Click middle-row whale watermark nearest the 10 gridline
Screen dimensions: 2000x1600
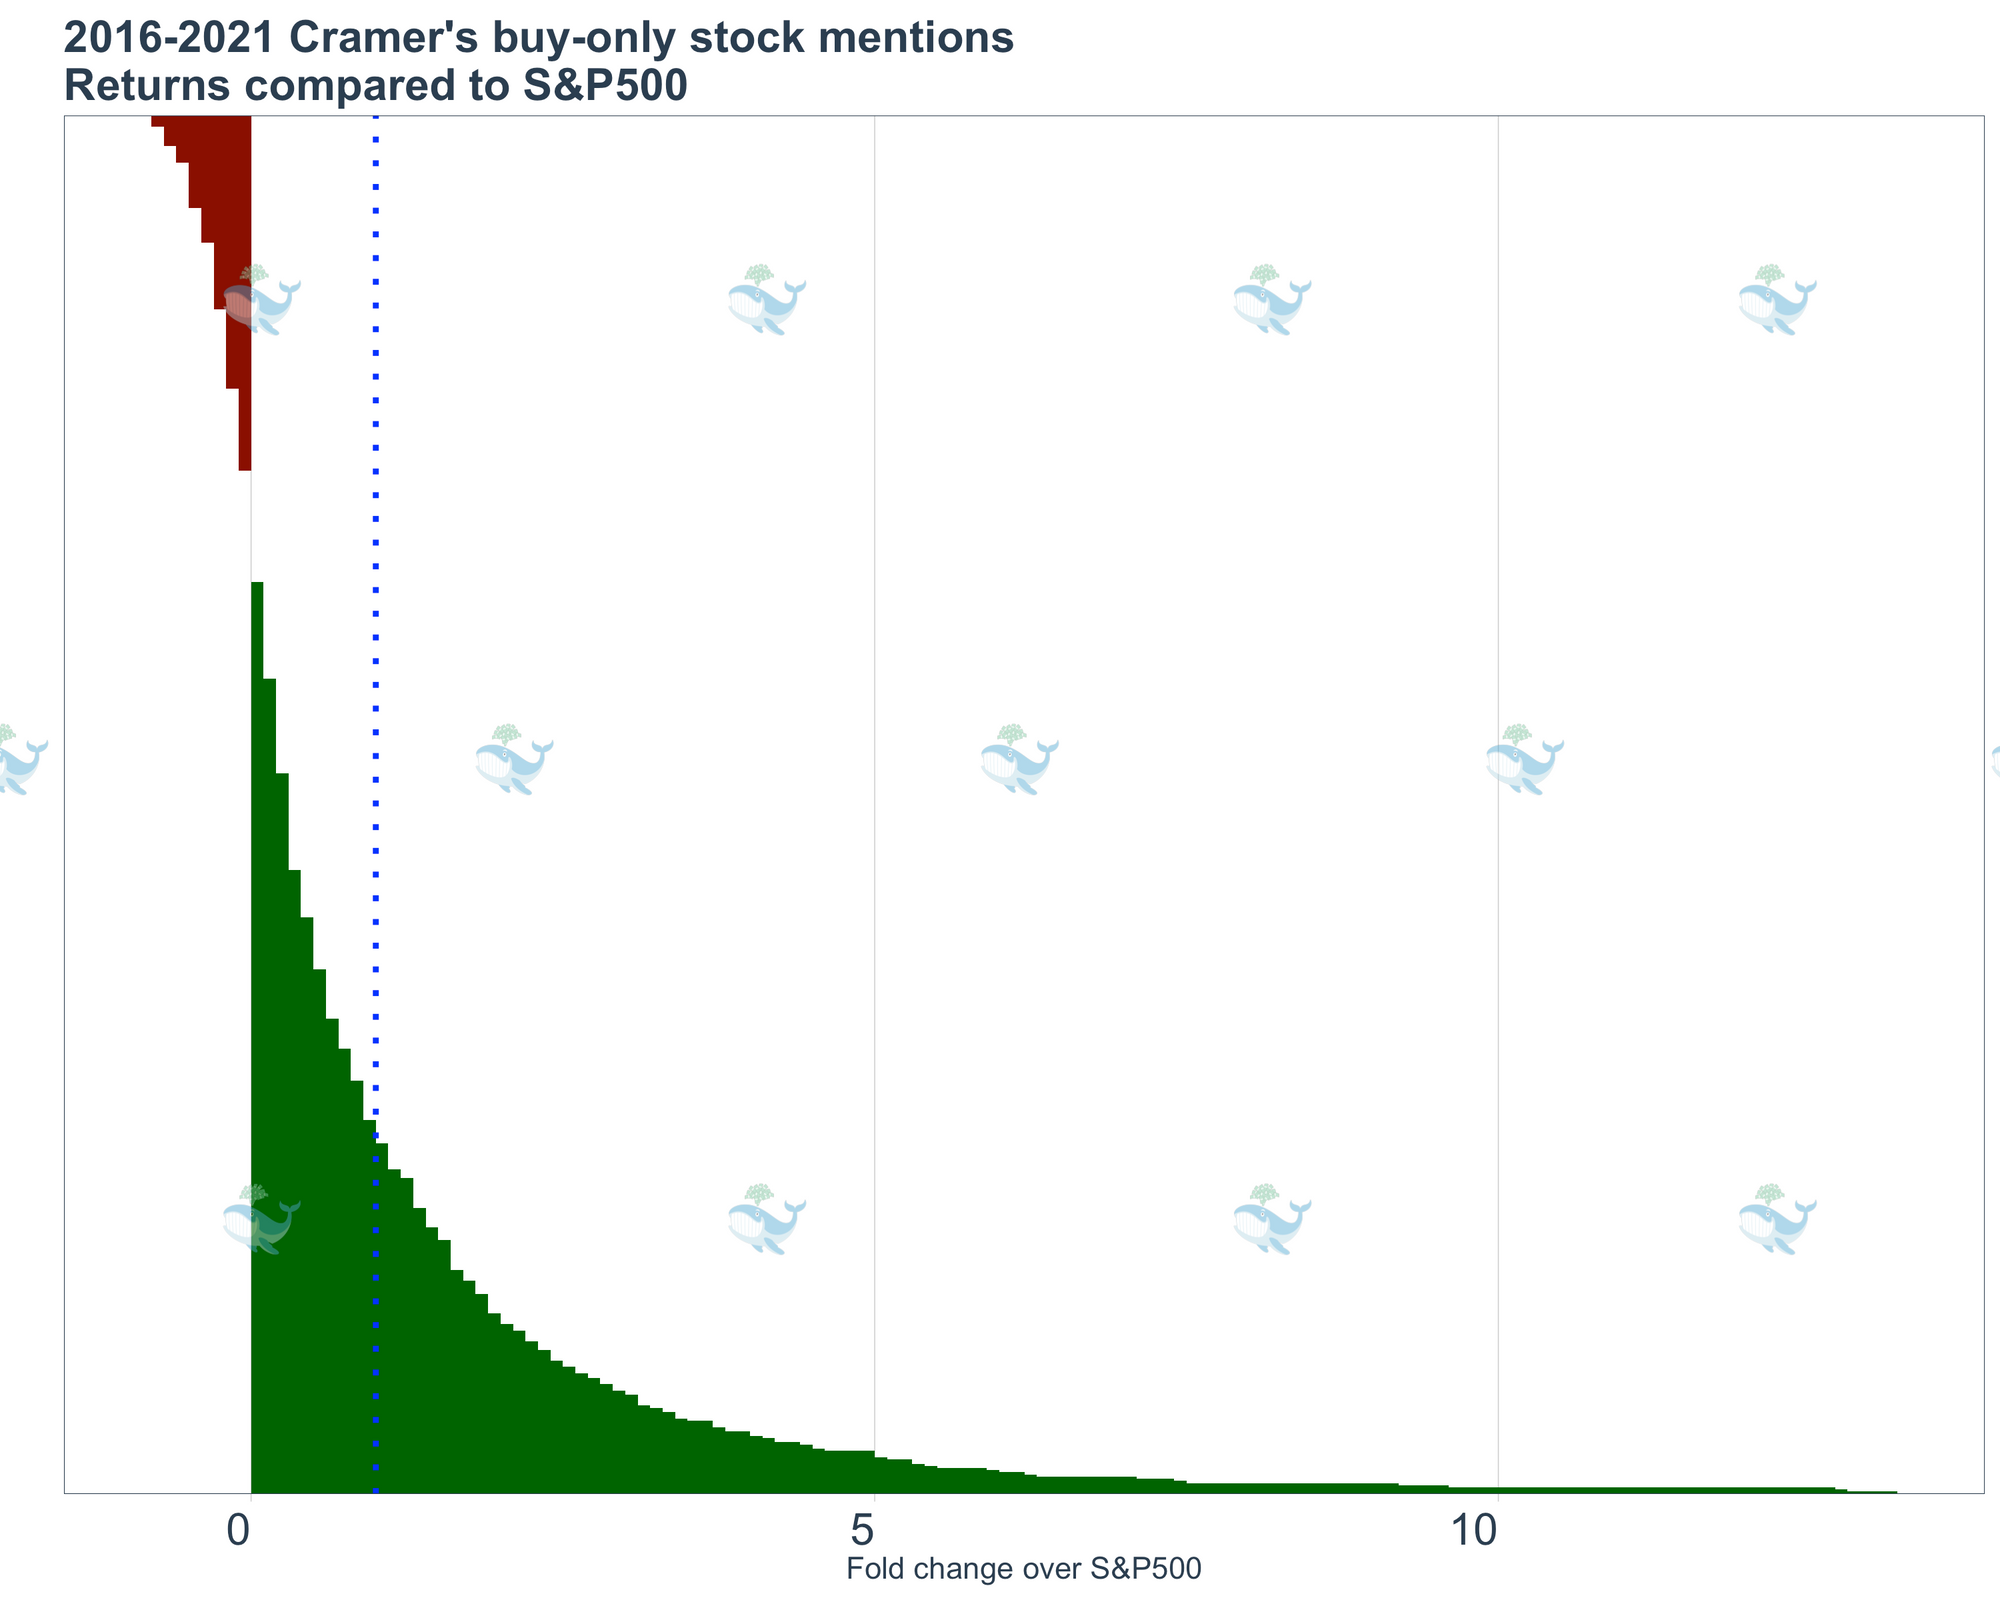click(1524, 759)
